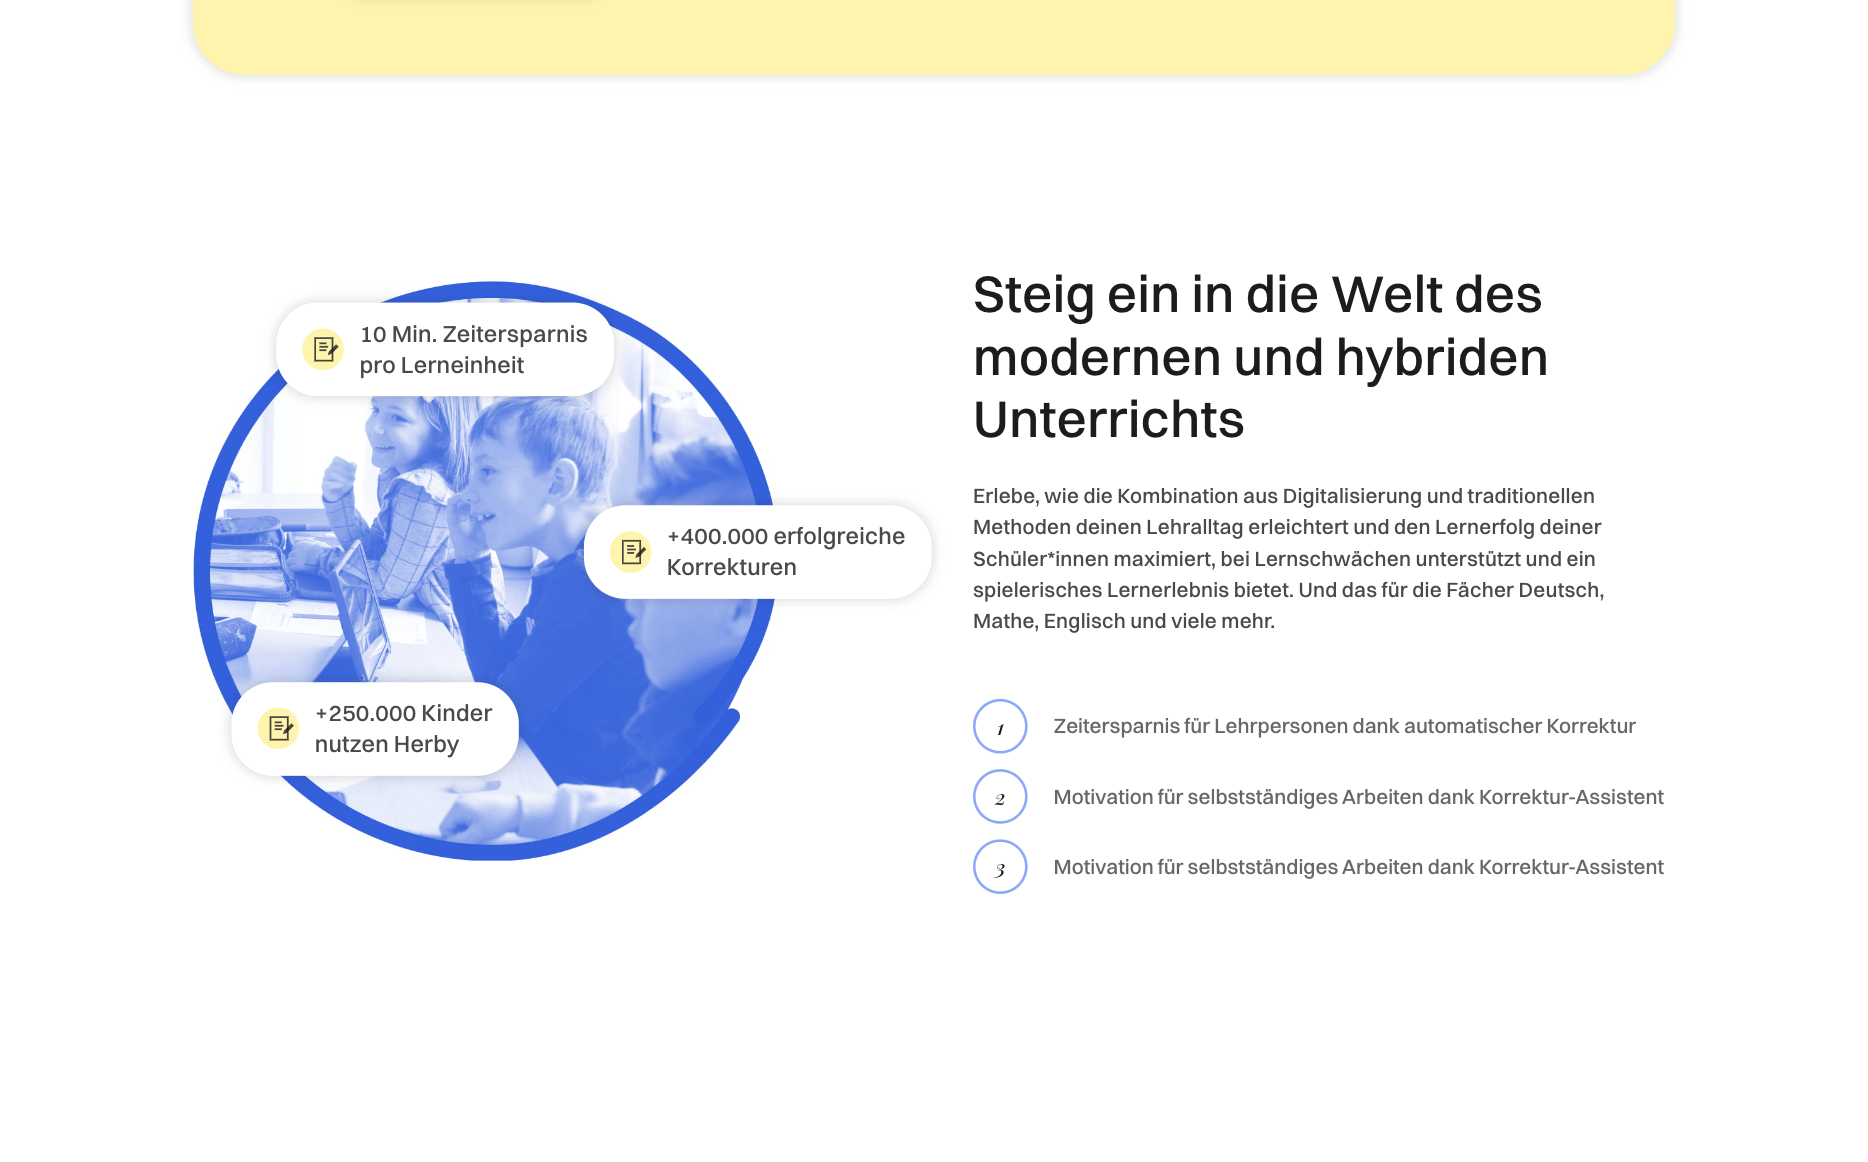The height and width of the screenshot is (1162, 1868).
Task: Select the "+250.000 Kinder nutzen Herby" badge text
Action: [403, 729]
